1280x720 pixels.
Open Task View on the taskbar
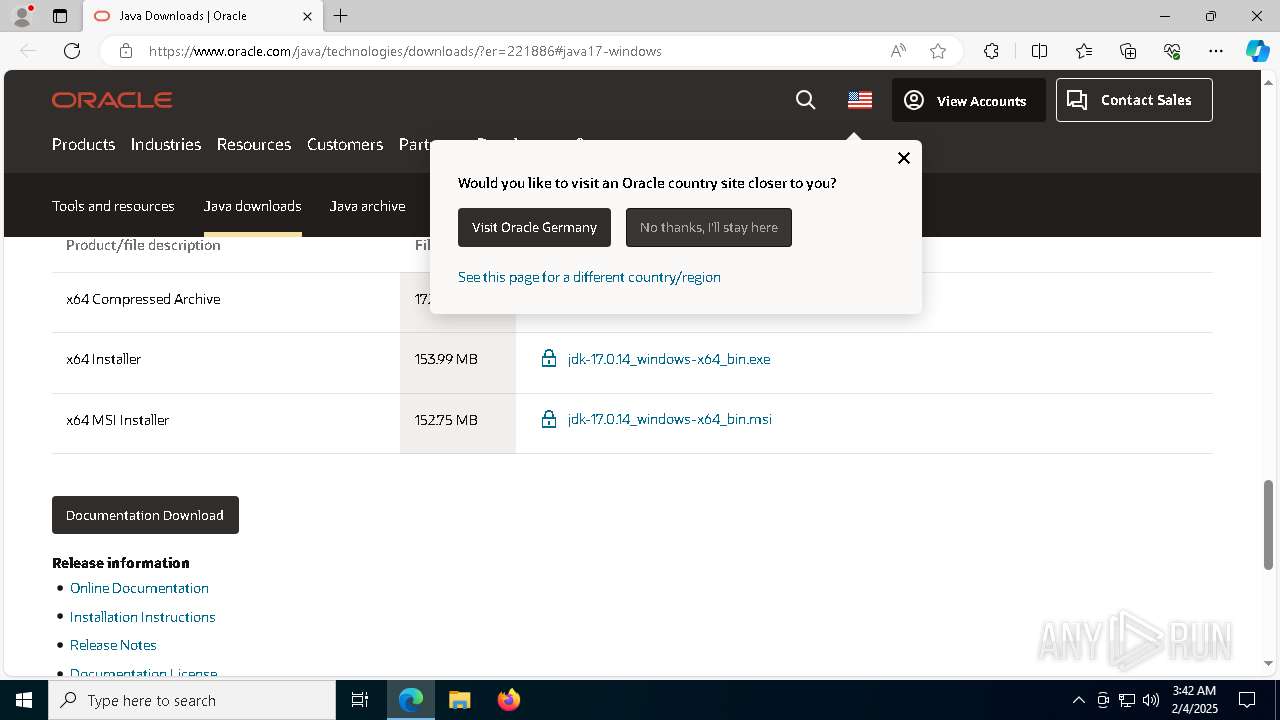click(360, 700)
